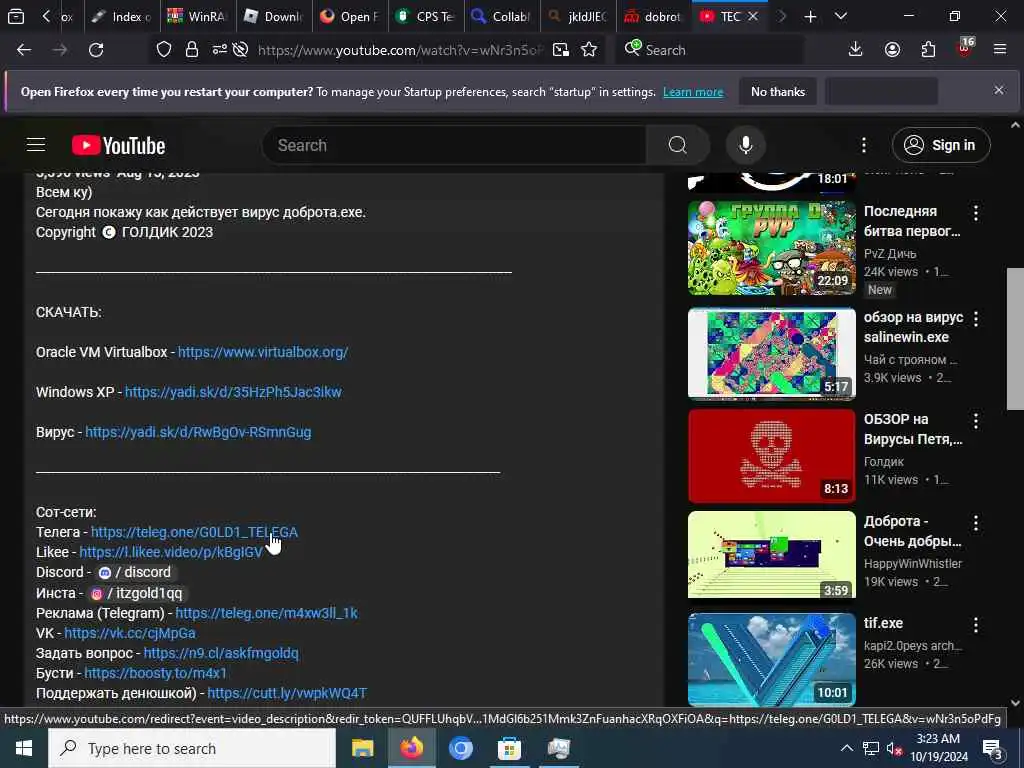Open the Firefox View icon
1024x768 pixels.
[x=16, y=16]
